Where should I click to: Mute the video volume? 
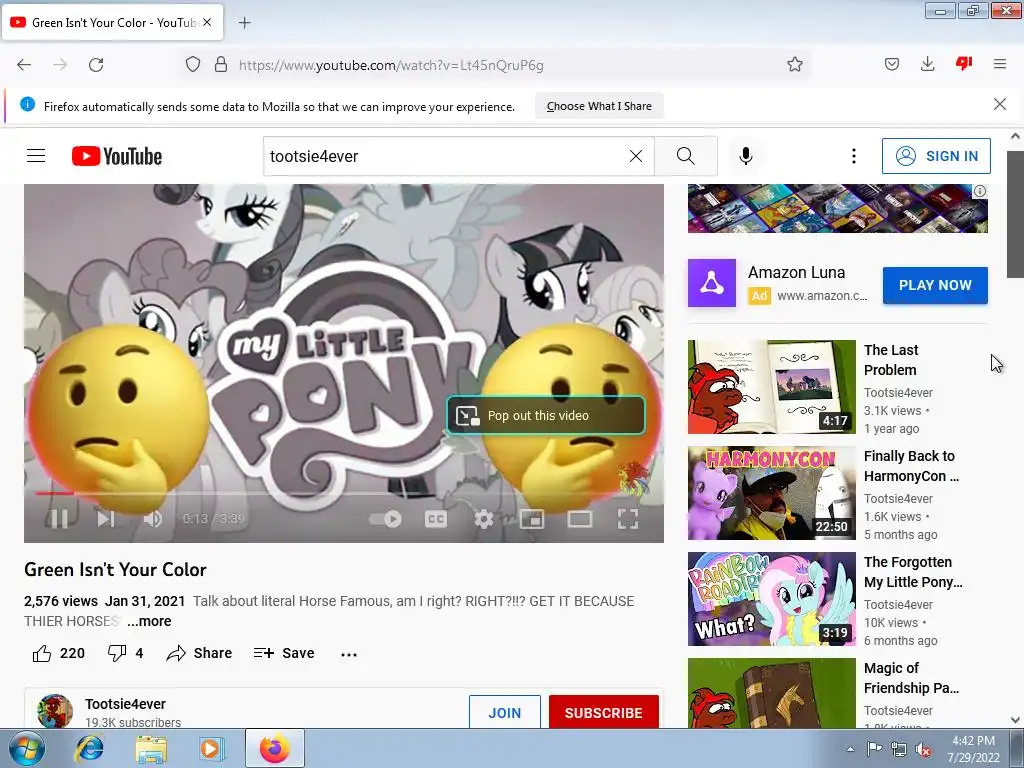153,519
